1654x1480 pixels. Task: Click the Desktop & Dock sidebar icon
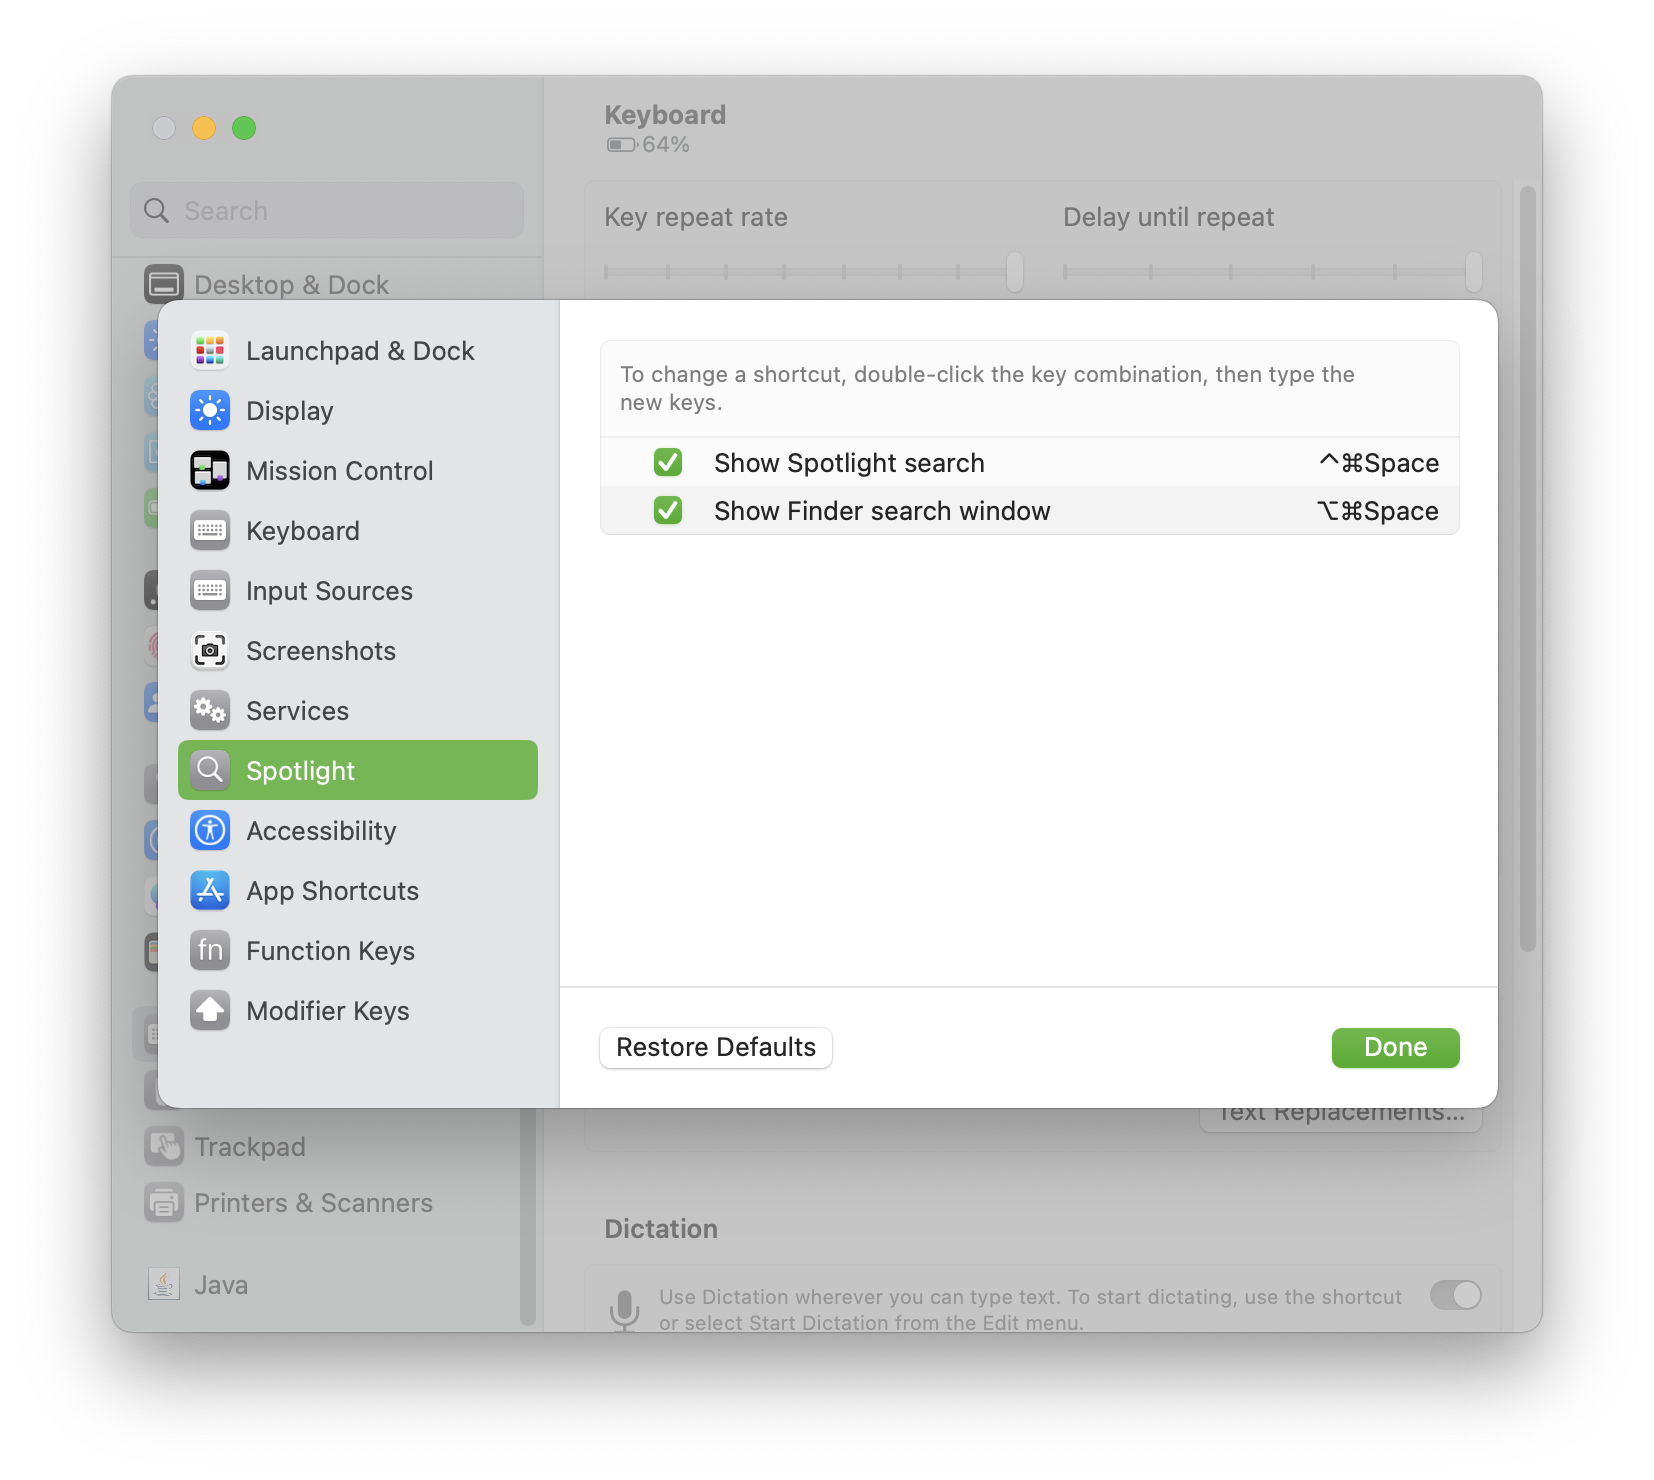point(164,284)
